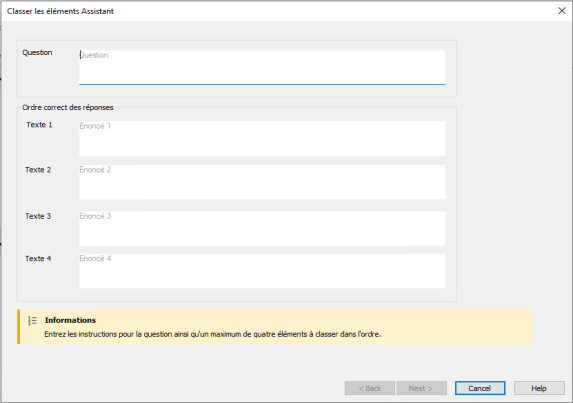
Task: Click the Texte 1 label
Action: (x=39, y=125)
